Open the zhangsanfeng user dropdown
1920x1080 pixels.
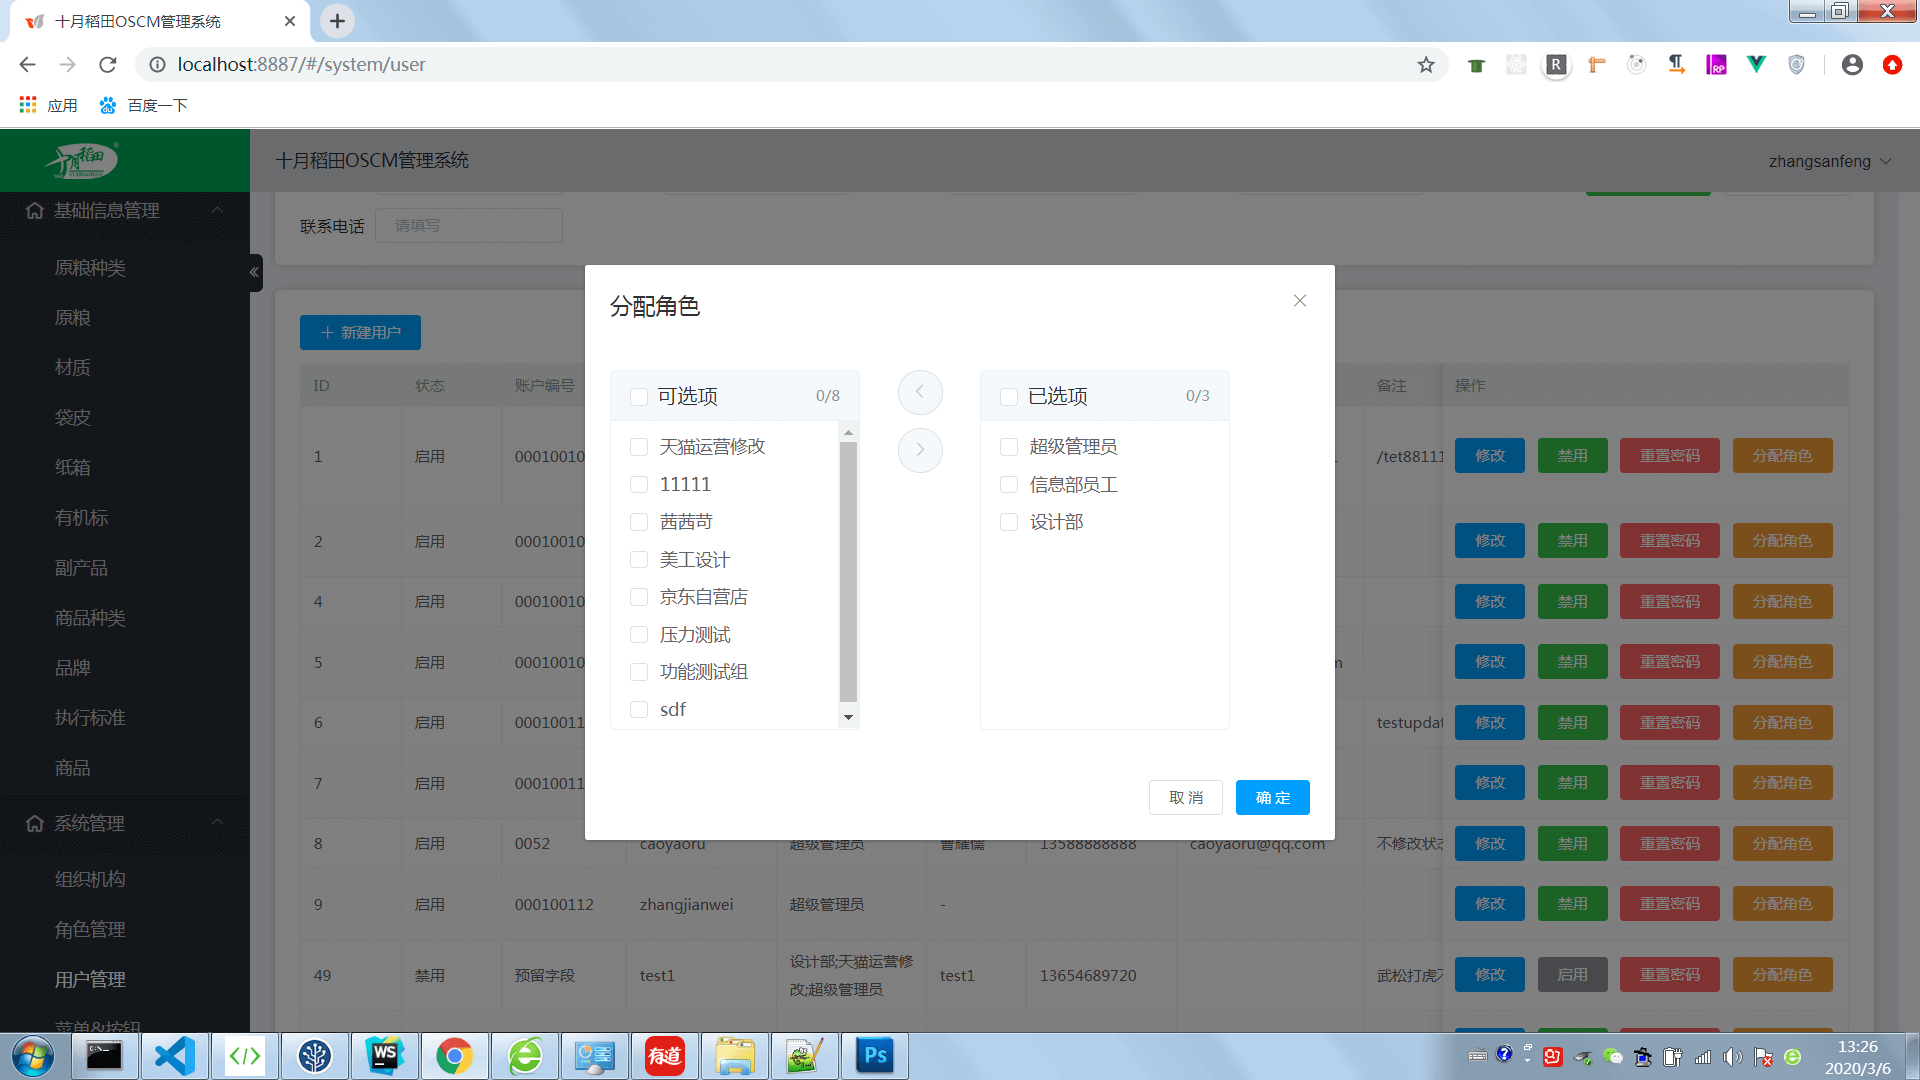click(1829, 161)
